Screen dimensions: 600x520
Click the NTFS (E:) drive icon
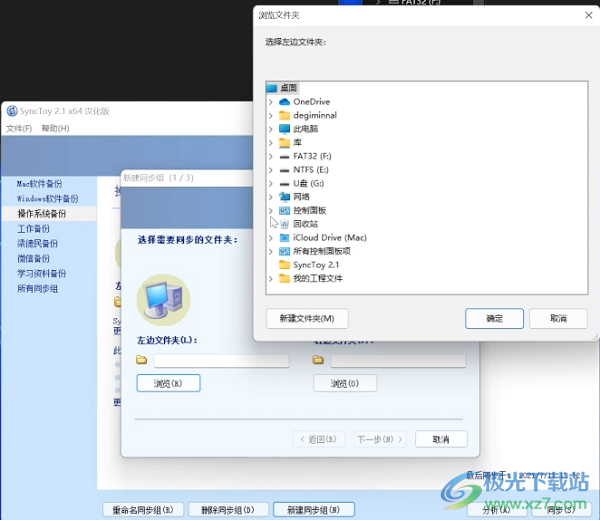tap(284, 170)
